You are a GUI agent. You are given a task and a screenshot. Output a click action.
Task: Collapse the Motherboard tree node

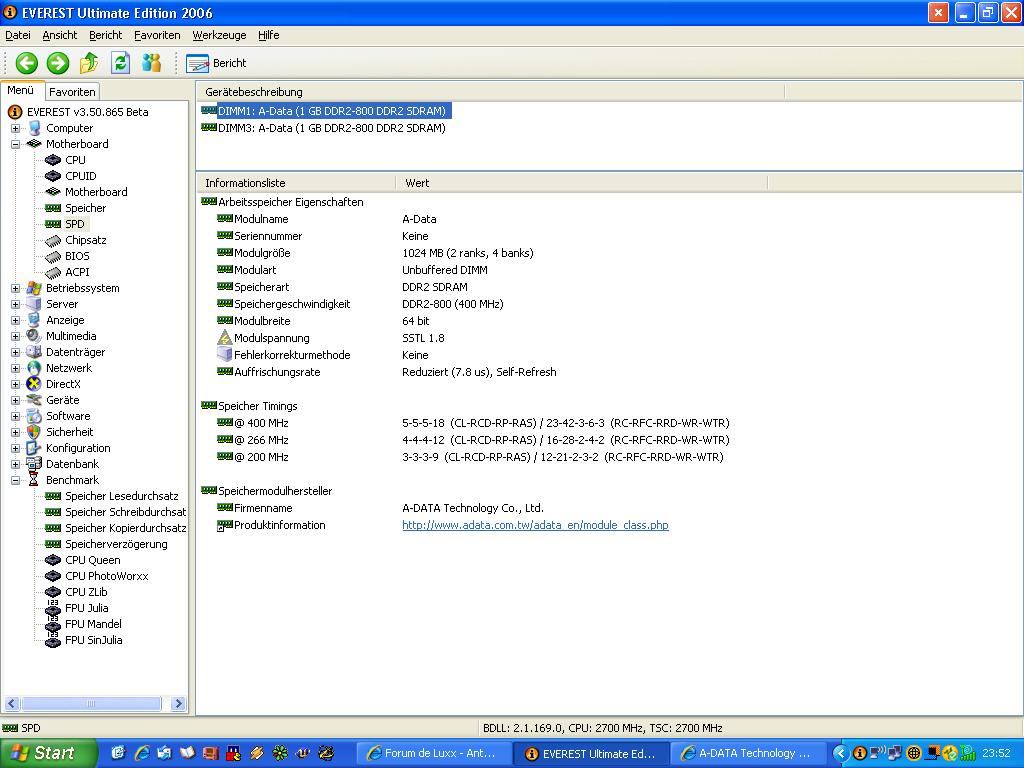click(x=15, y=144)
